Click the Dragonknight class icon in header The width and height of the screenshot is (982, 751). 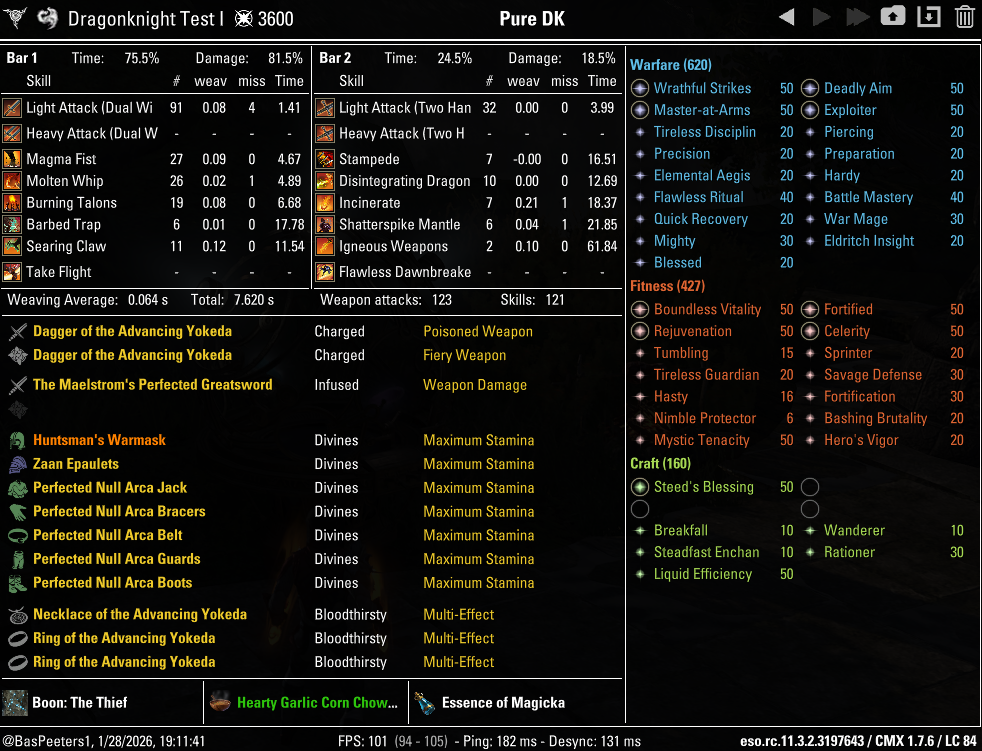[48, 18]
